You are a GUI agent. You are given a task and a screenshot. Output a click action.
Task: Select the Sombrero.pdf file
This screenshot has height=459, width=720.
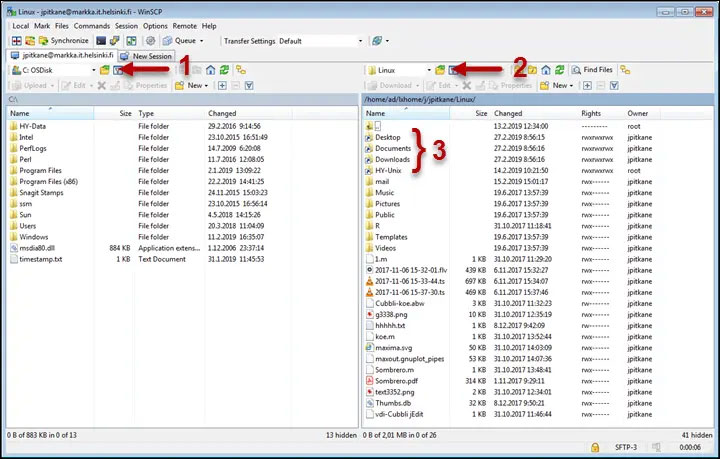coord(392,381)
